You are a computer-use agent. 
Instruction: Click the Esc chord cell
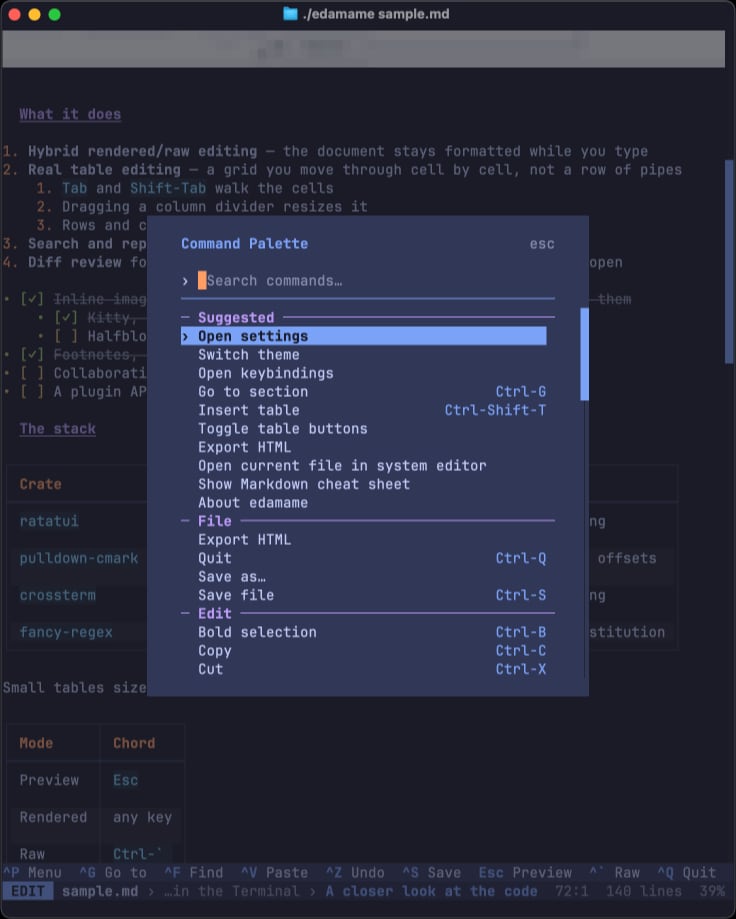click(x=125, y=780)
